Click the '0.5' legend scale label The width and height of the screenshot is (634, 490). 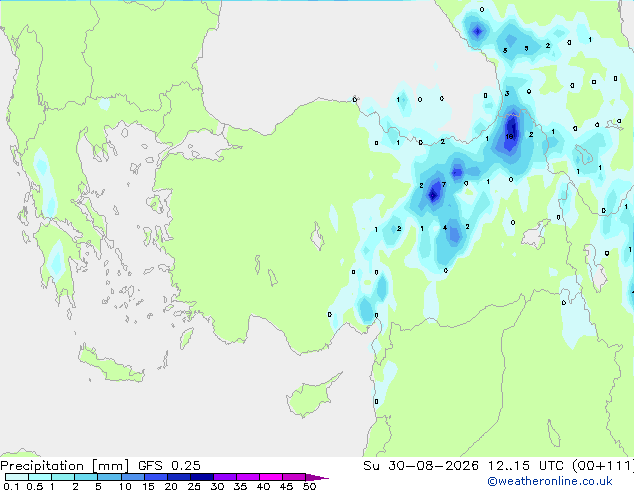click(34, 486)
